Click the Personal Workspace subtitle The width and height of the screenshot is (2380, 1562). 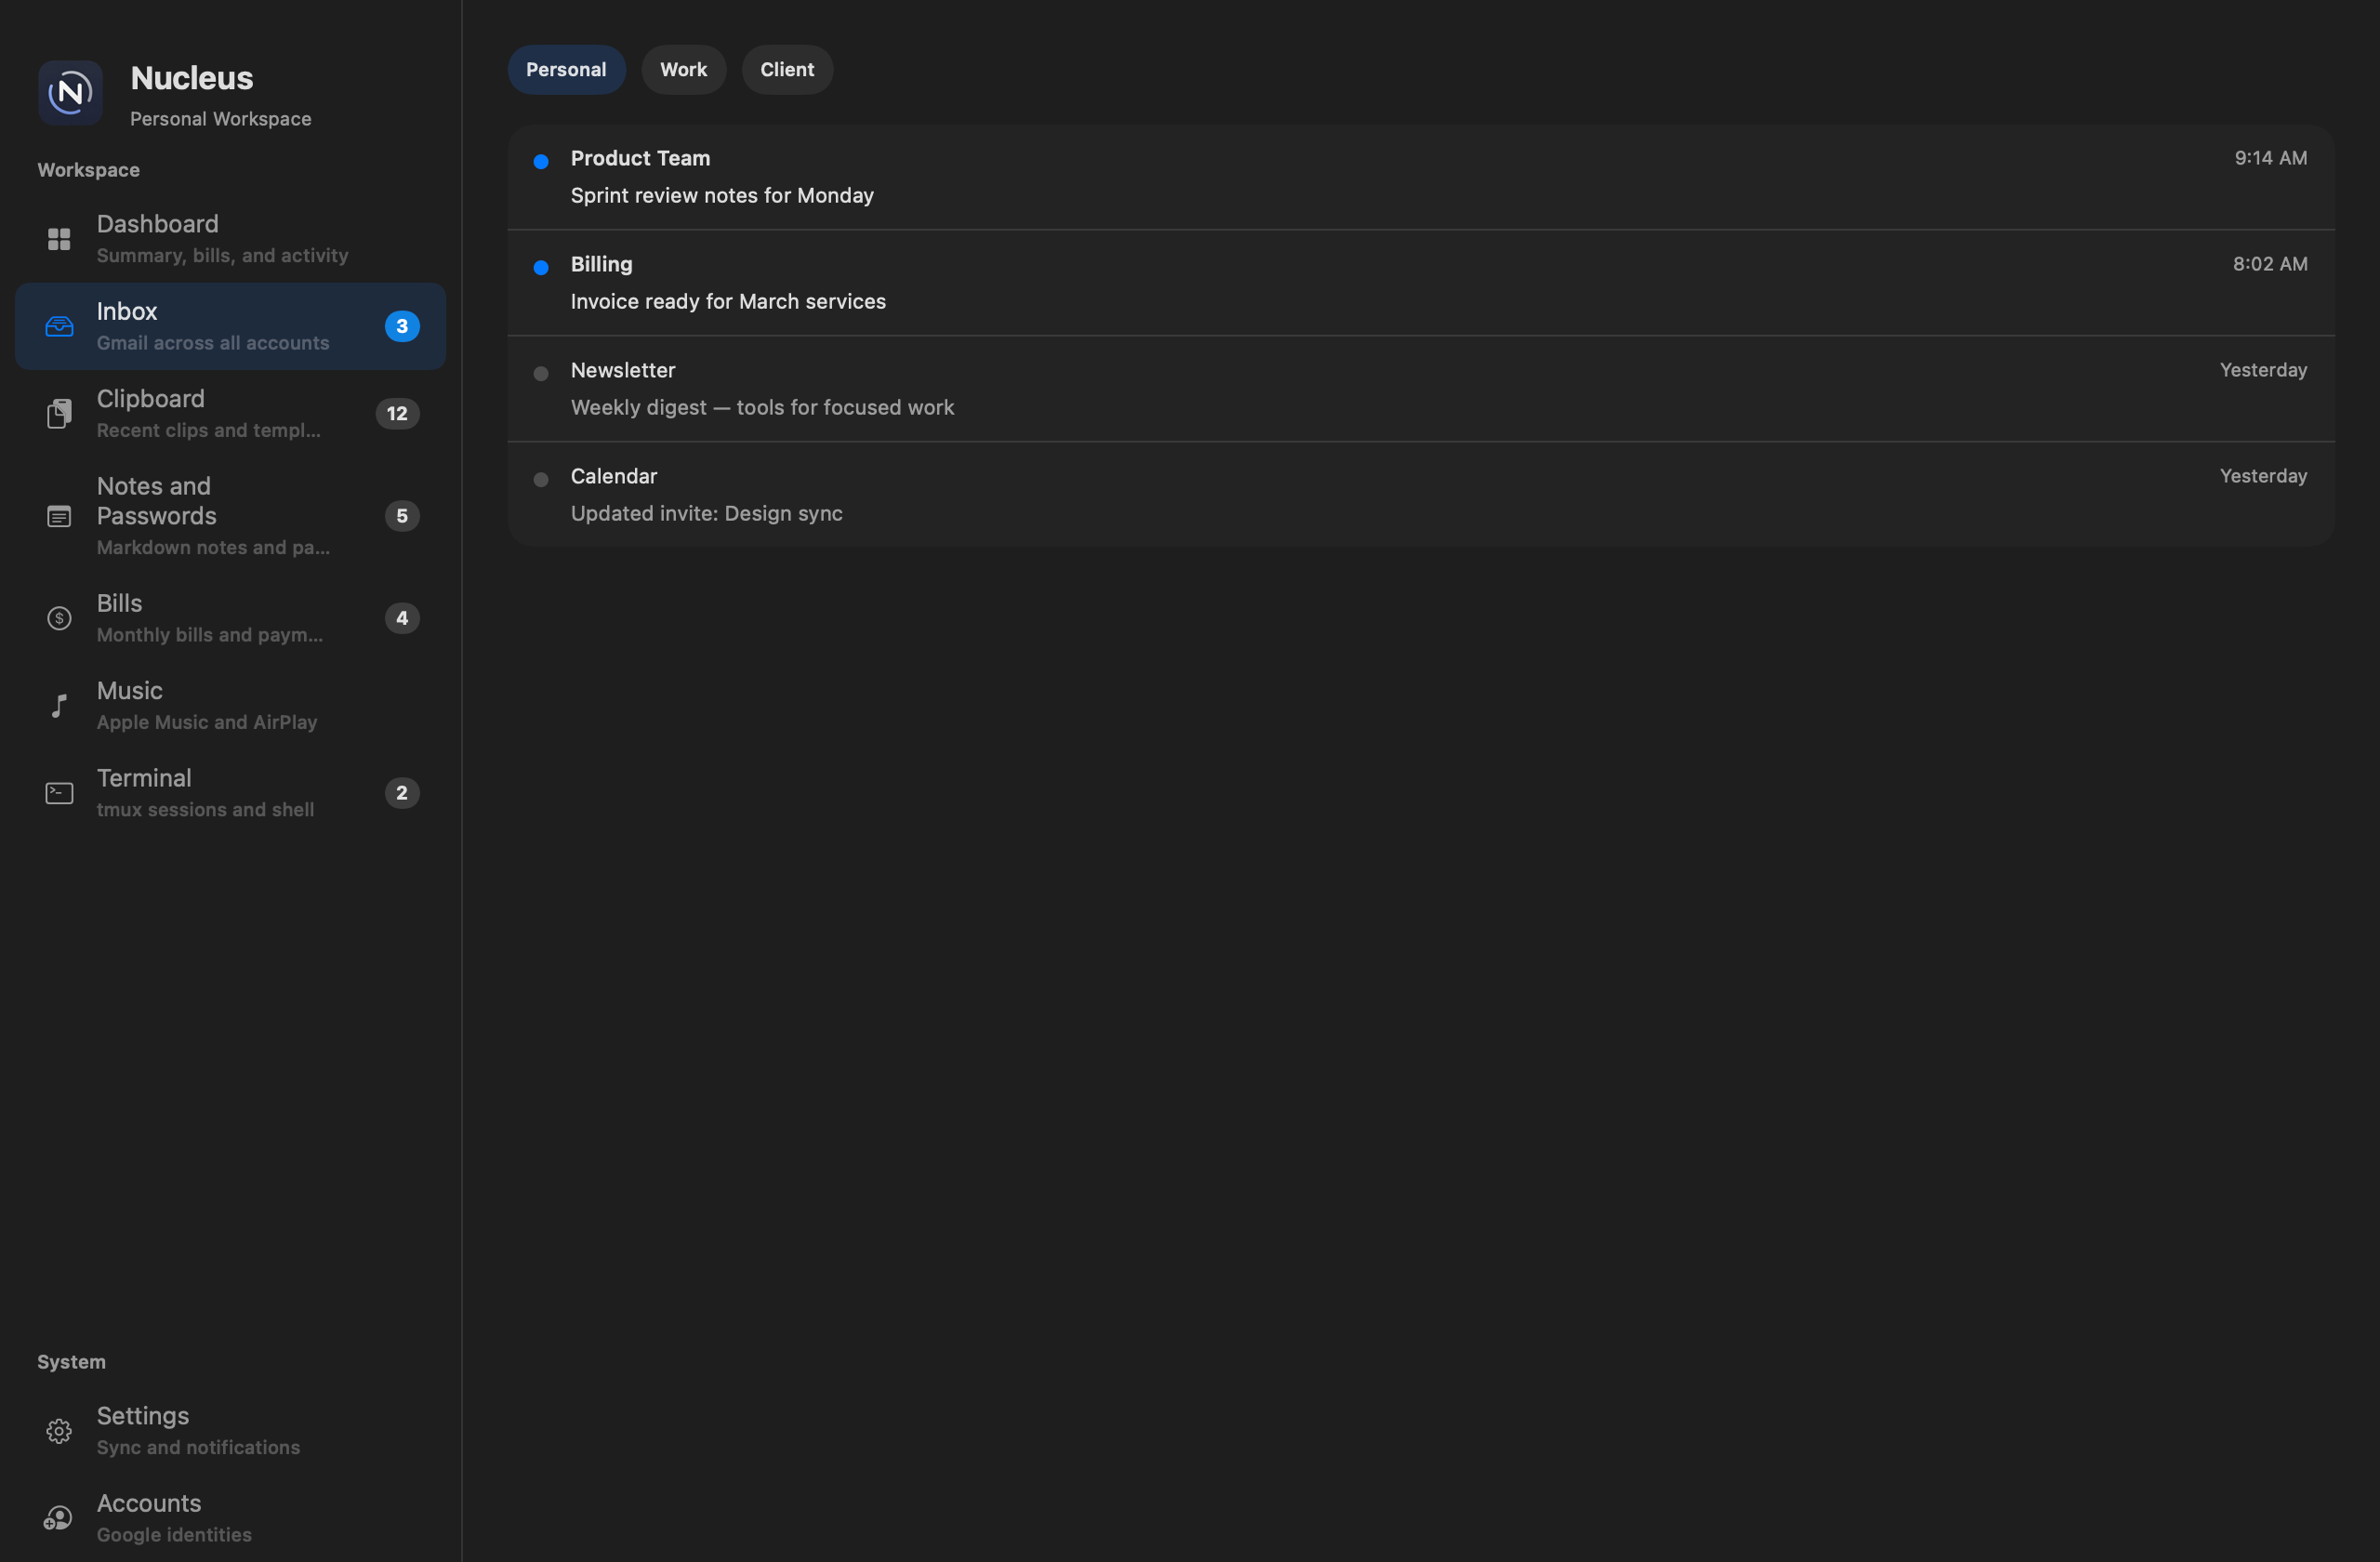[221, 119]
